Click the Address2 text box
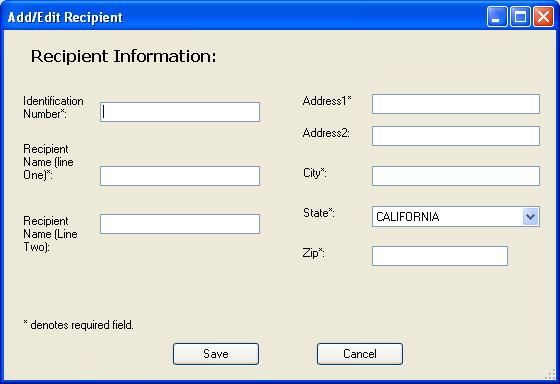 (x=456, y=136)
